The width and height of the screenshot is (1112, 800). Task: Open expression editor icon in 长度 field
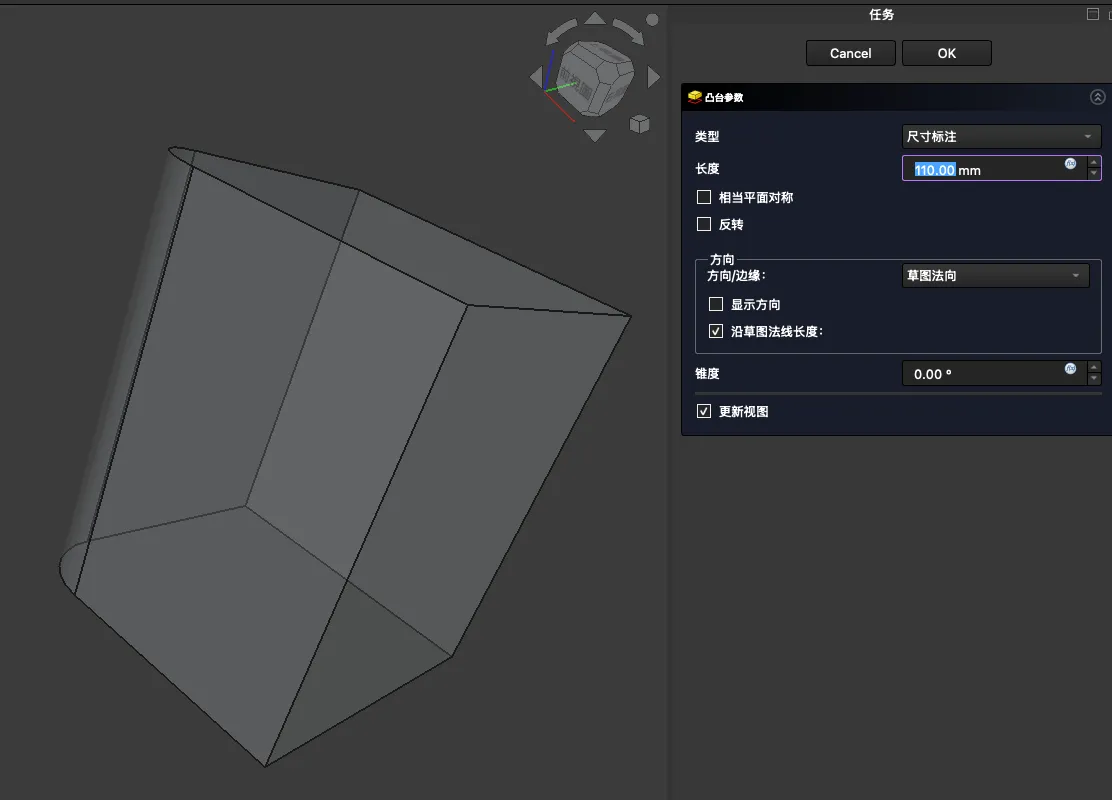click(1070, 164)
